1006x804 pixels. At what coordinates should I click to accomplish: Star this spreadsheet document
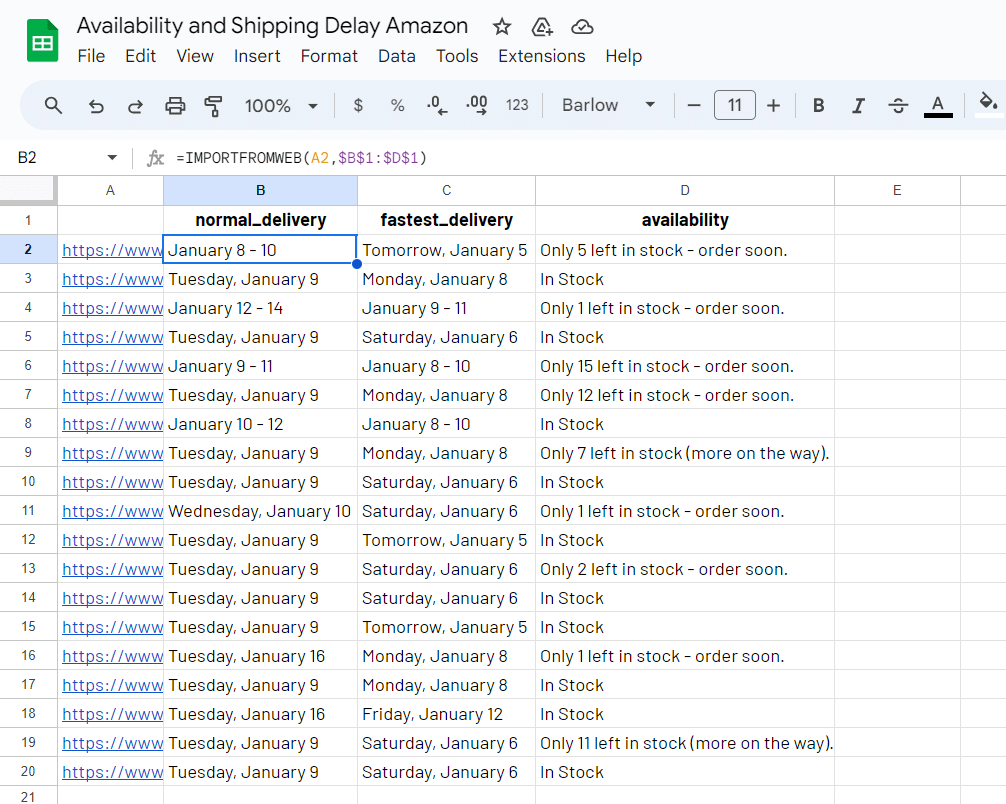point(502,27)
